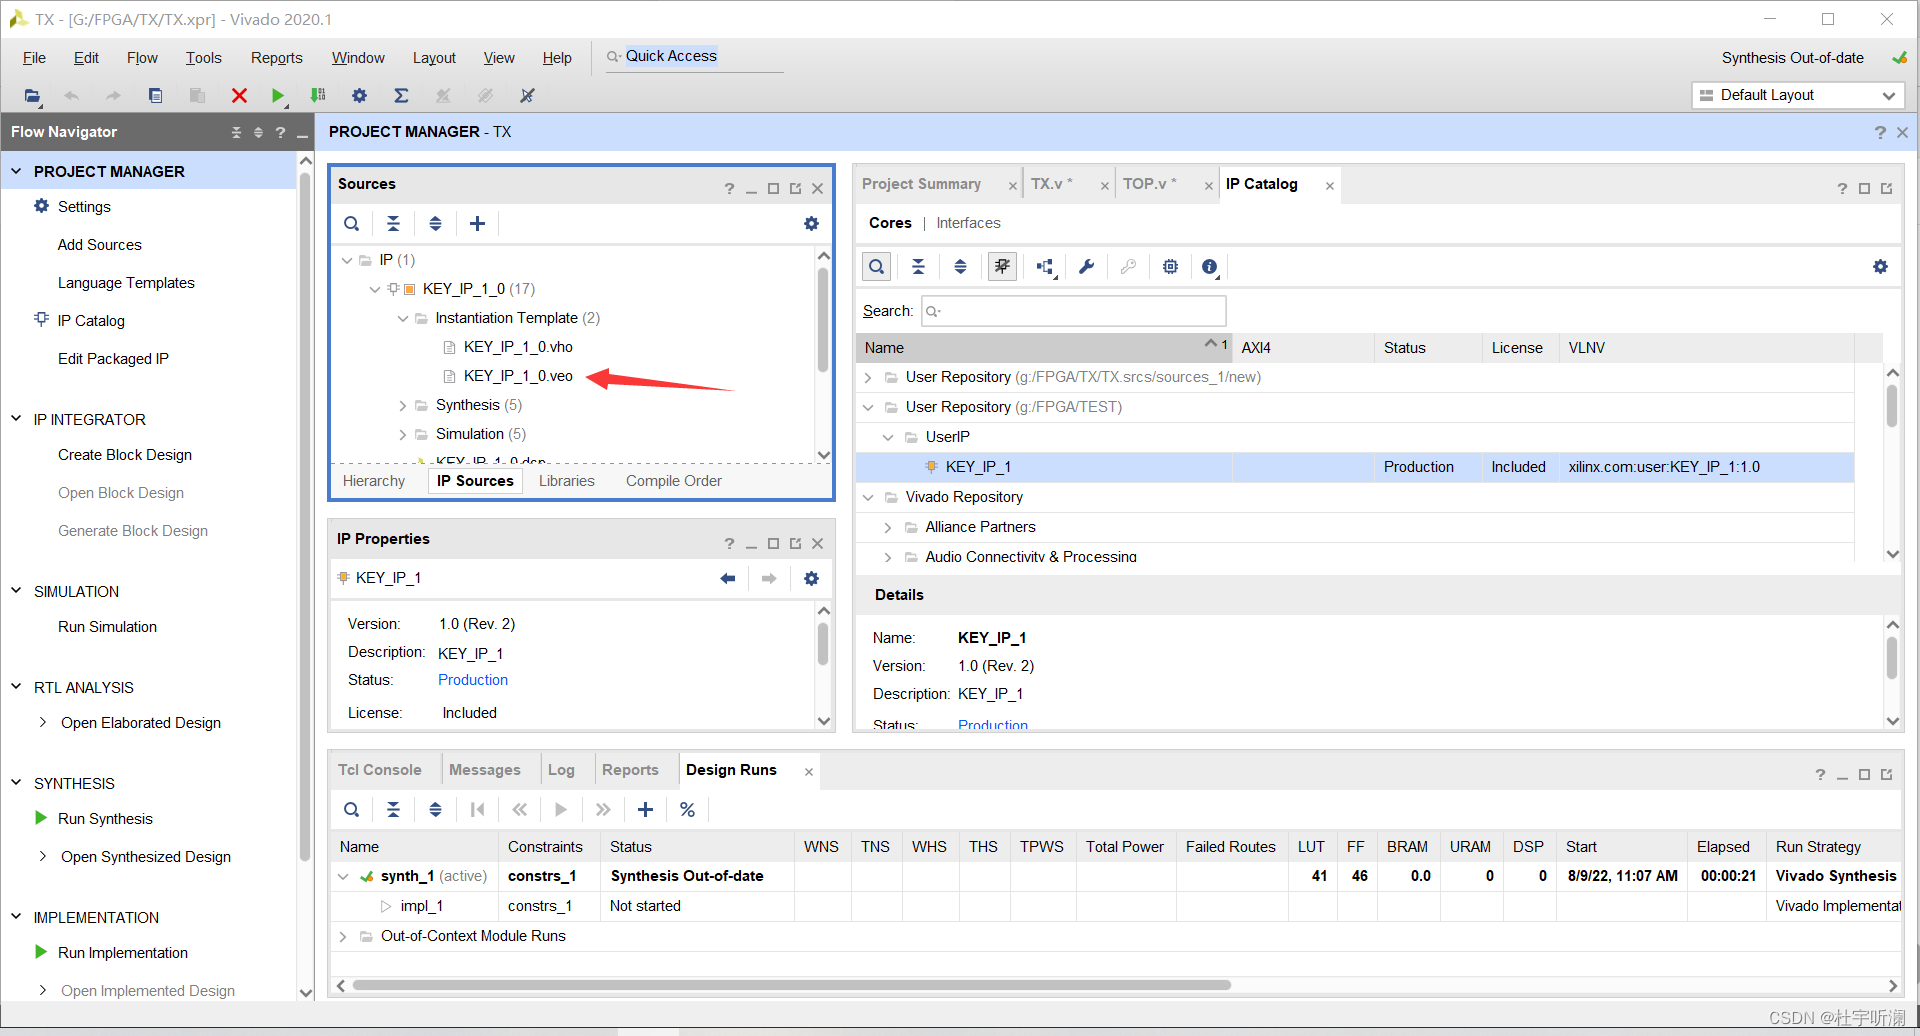Open the Default Layout dropdown
1920x1036 pixels.
point(1798,95)
